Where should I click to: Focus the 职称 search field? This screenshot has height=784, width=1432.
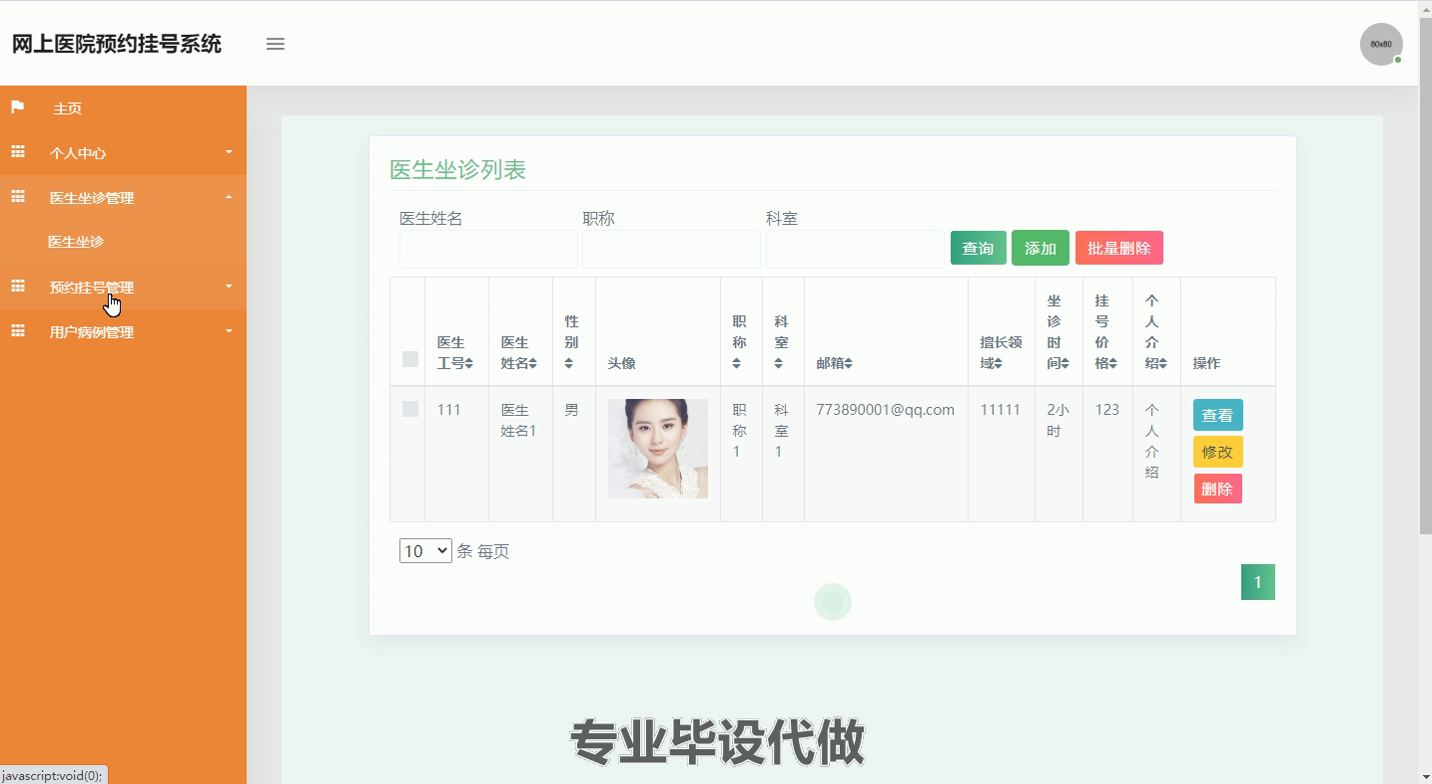point(671,249)
